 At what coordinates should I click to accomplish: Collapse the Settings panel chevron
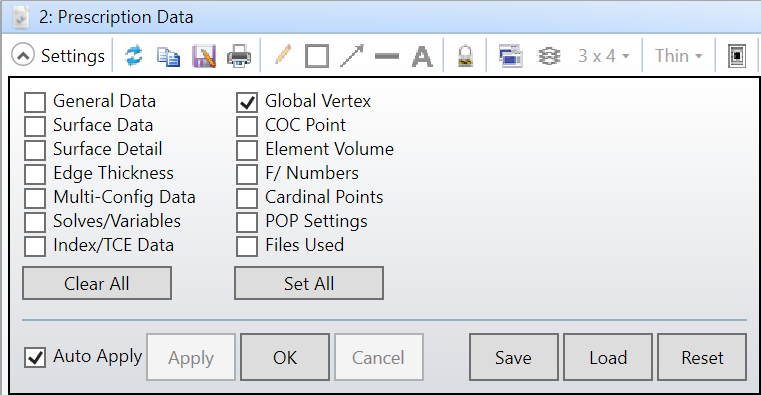[x=23, y=55]
